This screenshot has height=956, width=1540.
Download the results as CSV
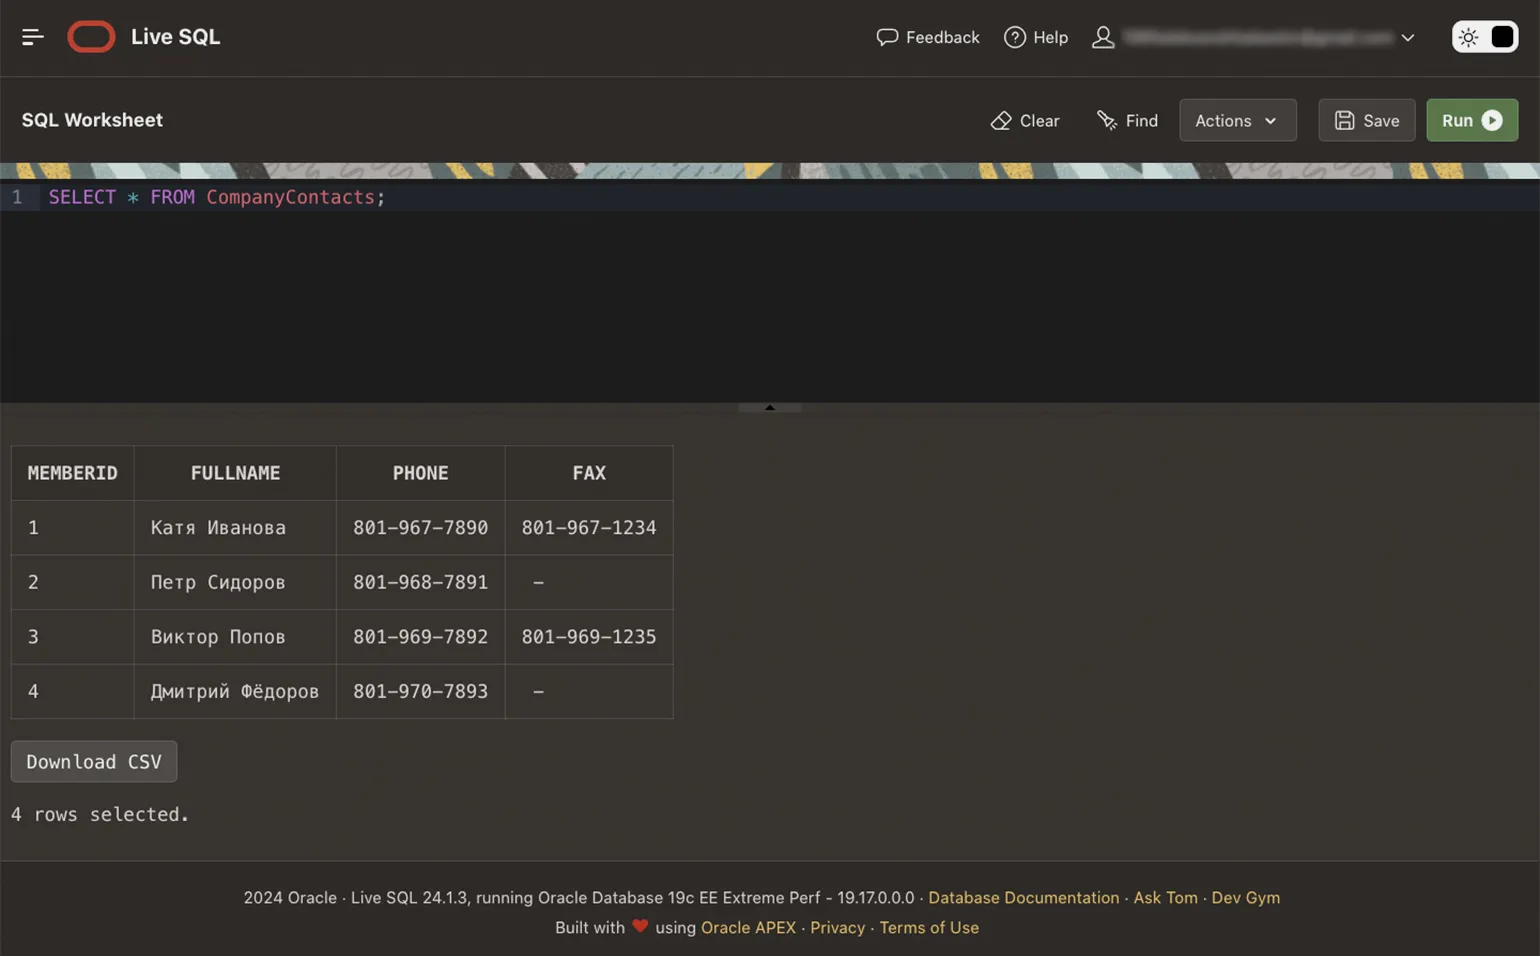[94, 762]
